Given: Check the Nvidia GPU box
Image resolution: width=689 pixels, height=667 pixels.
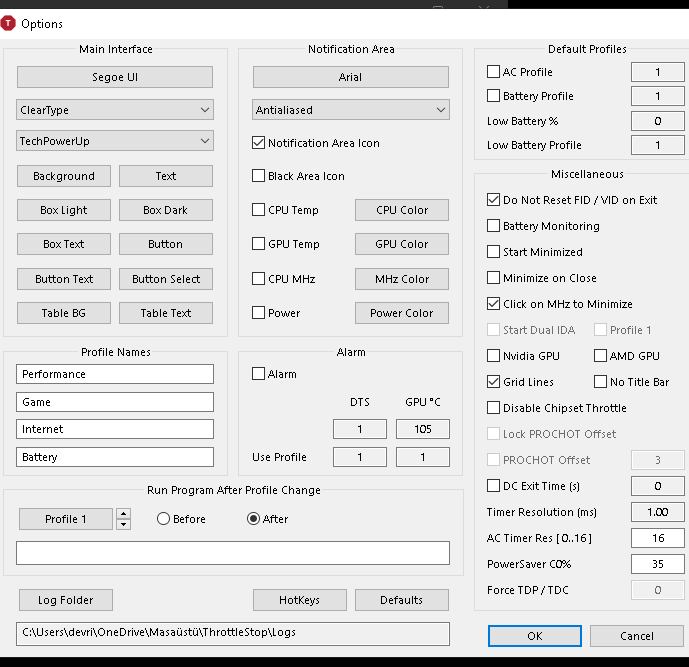Looking at the screenshot, I should pos(493,355).
